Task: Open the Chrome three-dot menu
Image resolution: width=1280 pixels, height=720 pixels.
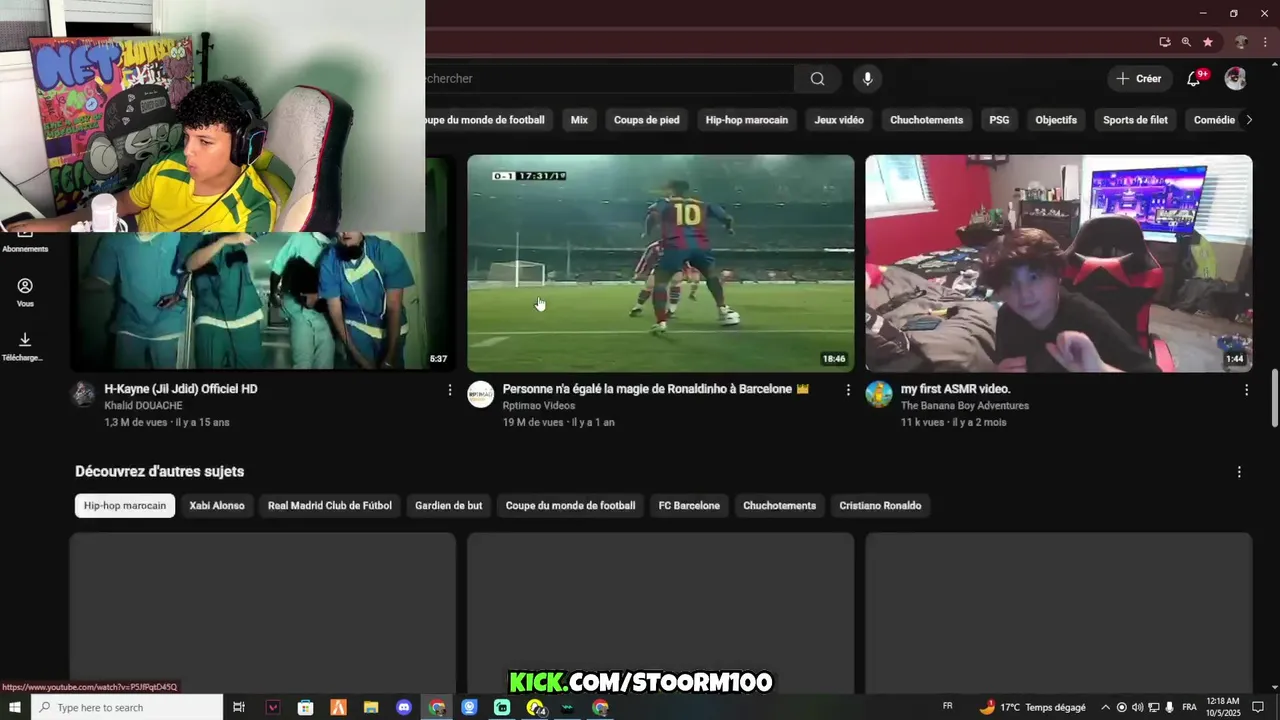Action: pyautogui.click(x=1265, y=42)
